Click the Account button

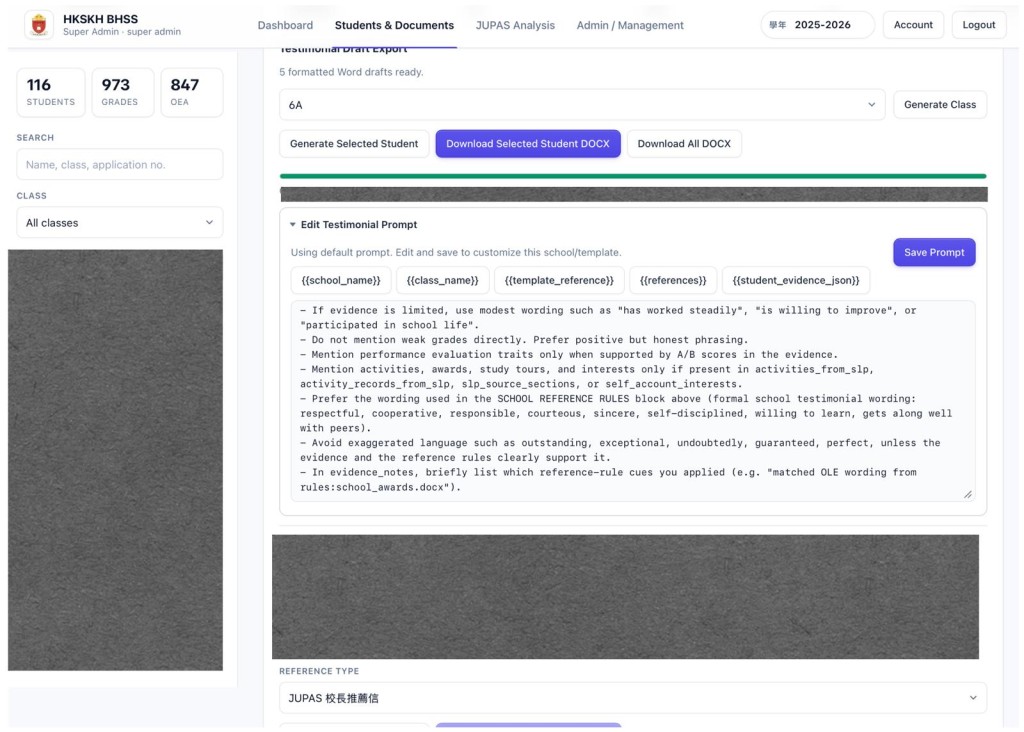(x=913, y=25)
